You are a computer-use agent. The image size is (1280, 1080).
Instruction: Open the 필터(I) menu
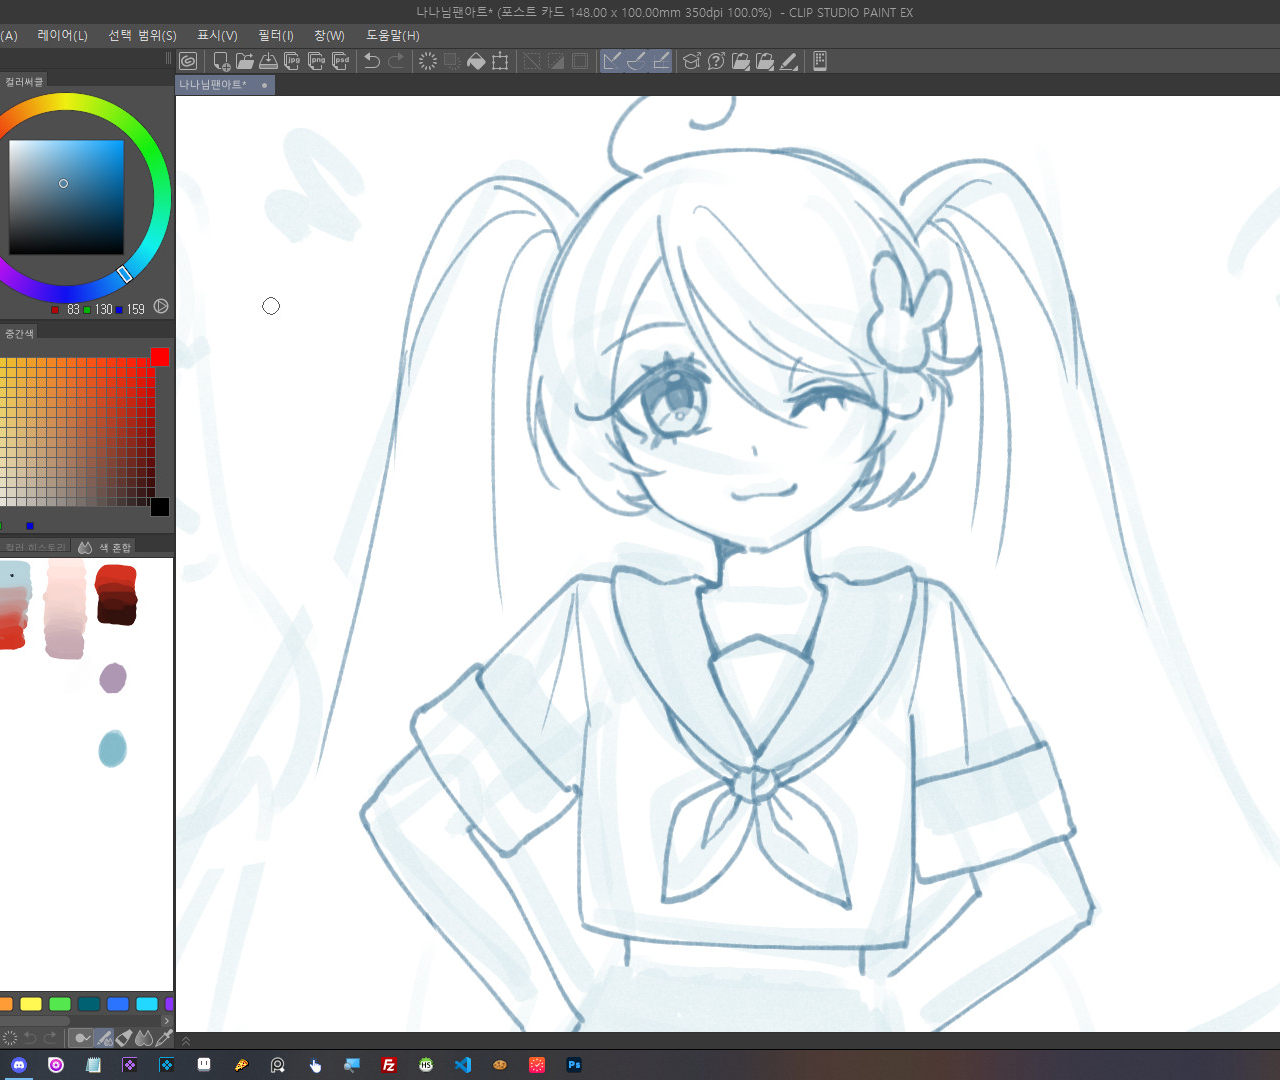coord(276,35)
